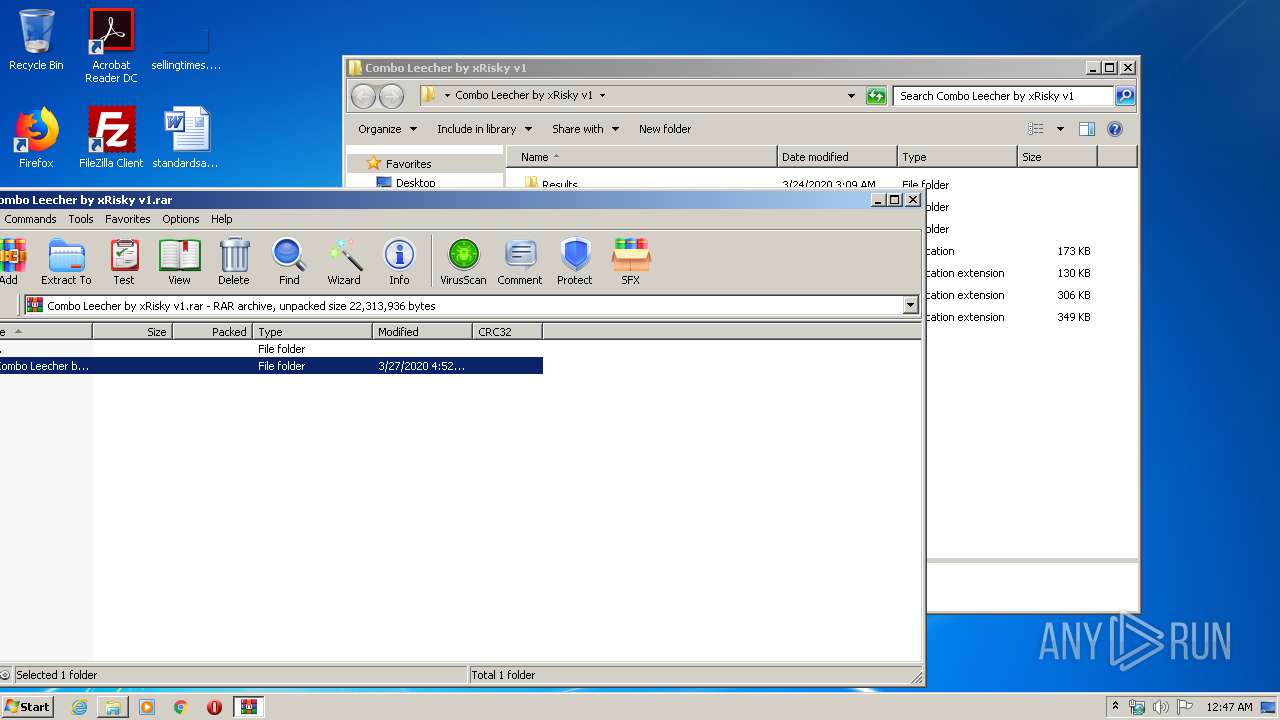Open the Recycle Bin desktop icon

click(36, 40)
